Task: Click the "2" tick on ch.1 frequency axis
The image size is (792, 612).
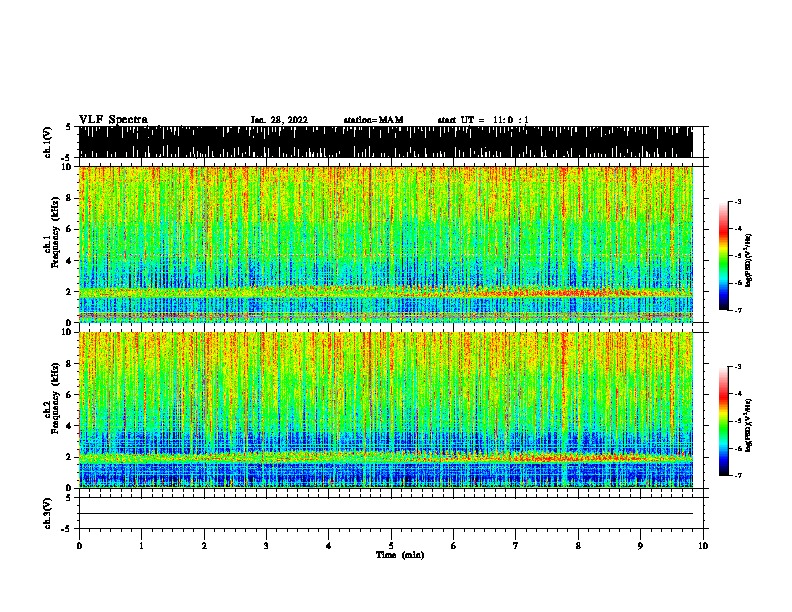Action: click(69, 292)
